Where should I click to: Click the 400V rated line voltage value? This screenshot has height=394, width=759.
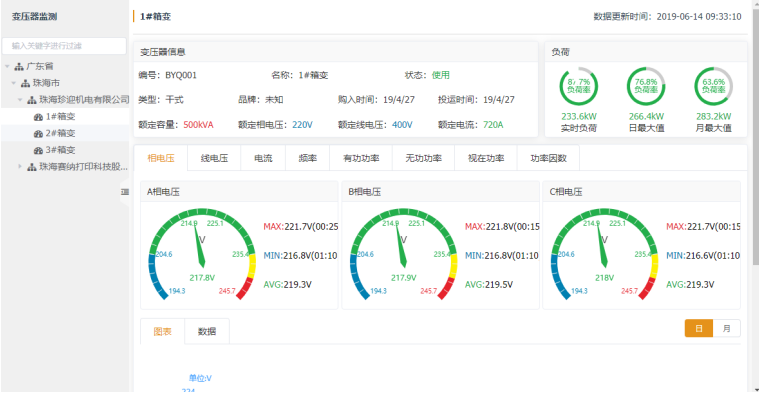pyautogui.click(x=402, y=125)
